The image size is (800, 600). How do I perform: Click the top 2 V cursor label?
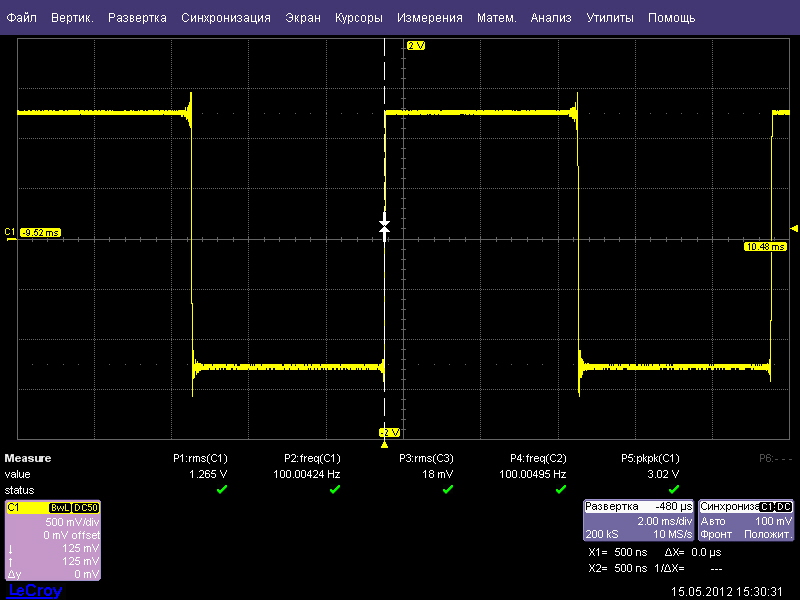coord(416,46)
